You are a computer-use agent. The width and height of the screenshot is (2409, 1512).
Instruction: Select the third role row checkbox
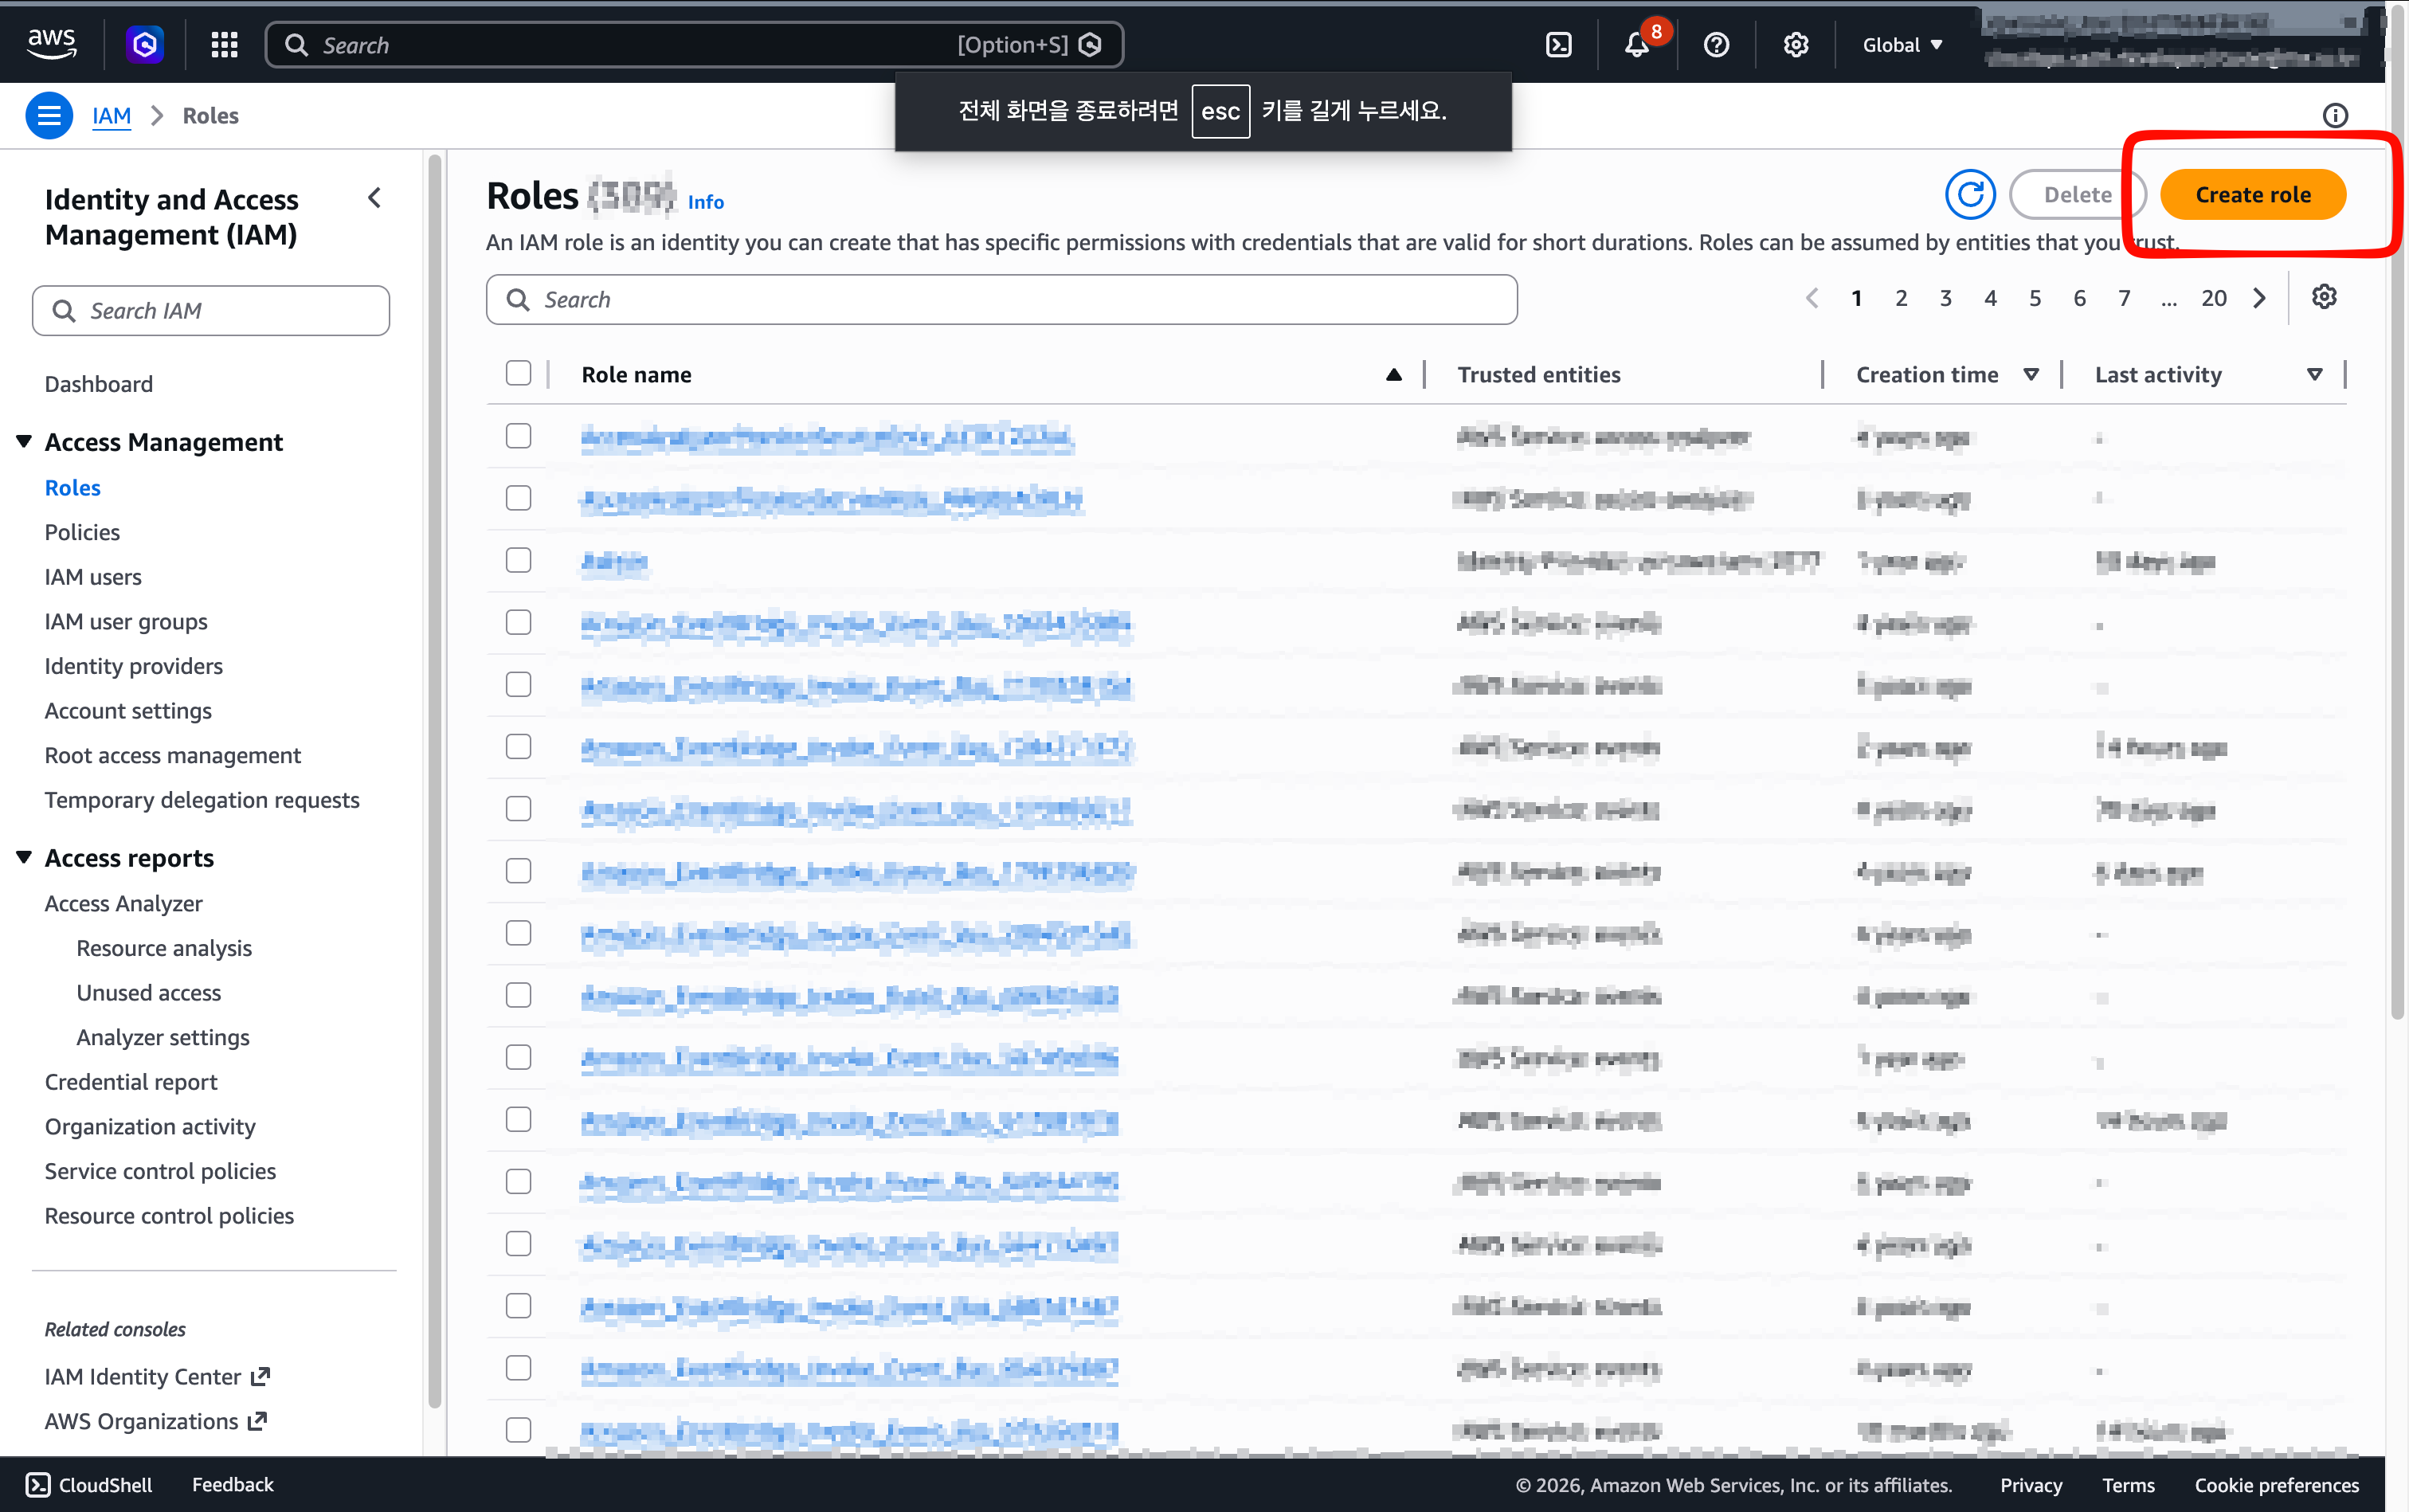click(518, 560)
